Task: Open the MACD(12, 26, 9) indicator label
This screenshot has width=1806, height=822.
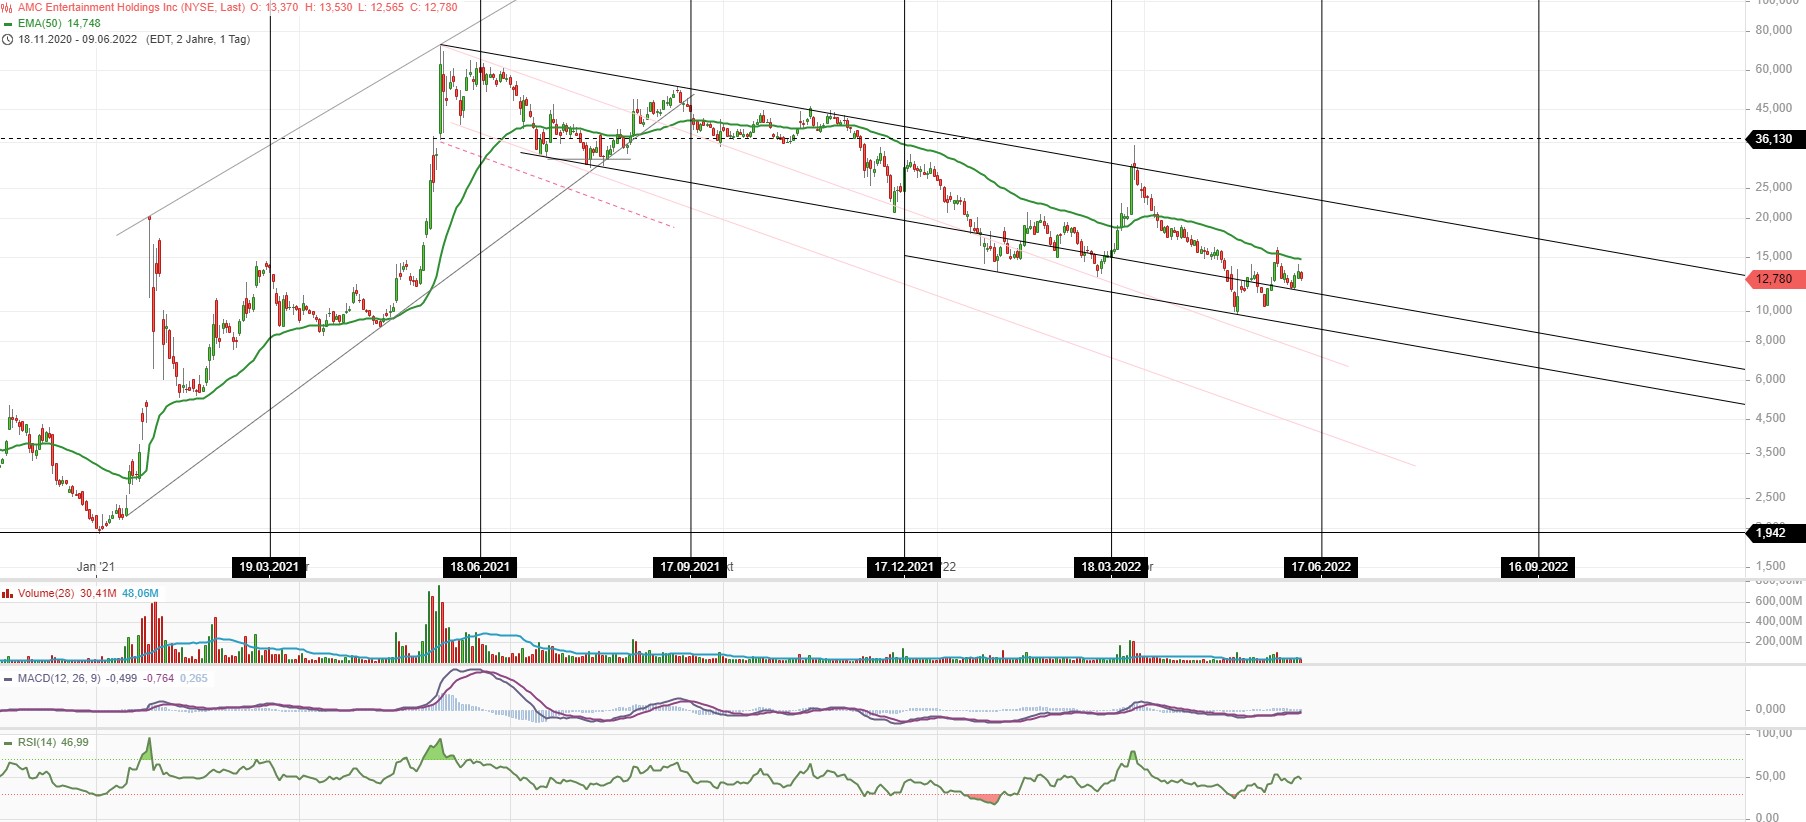Action: click(60, 678)
